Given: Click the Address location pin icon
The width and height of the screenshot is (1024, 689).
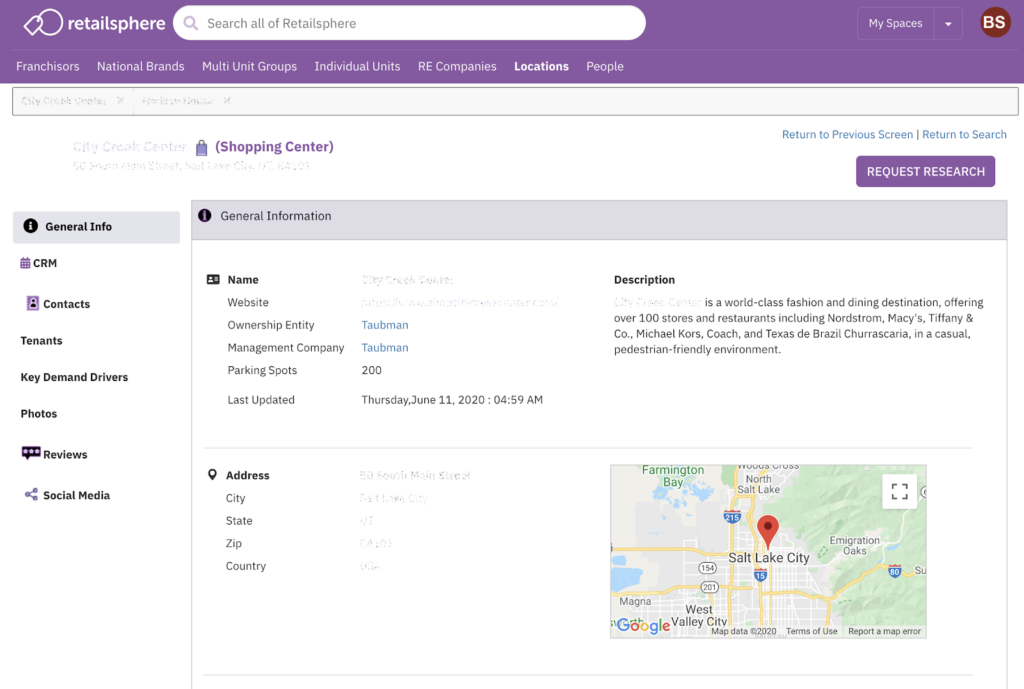Looking at the screenshot, I should (x=212, y=475).
